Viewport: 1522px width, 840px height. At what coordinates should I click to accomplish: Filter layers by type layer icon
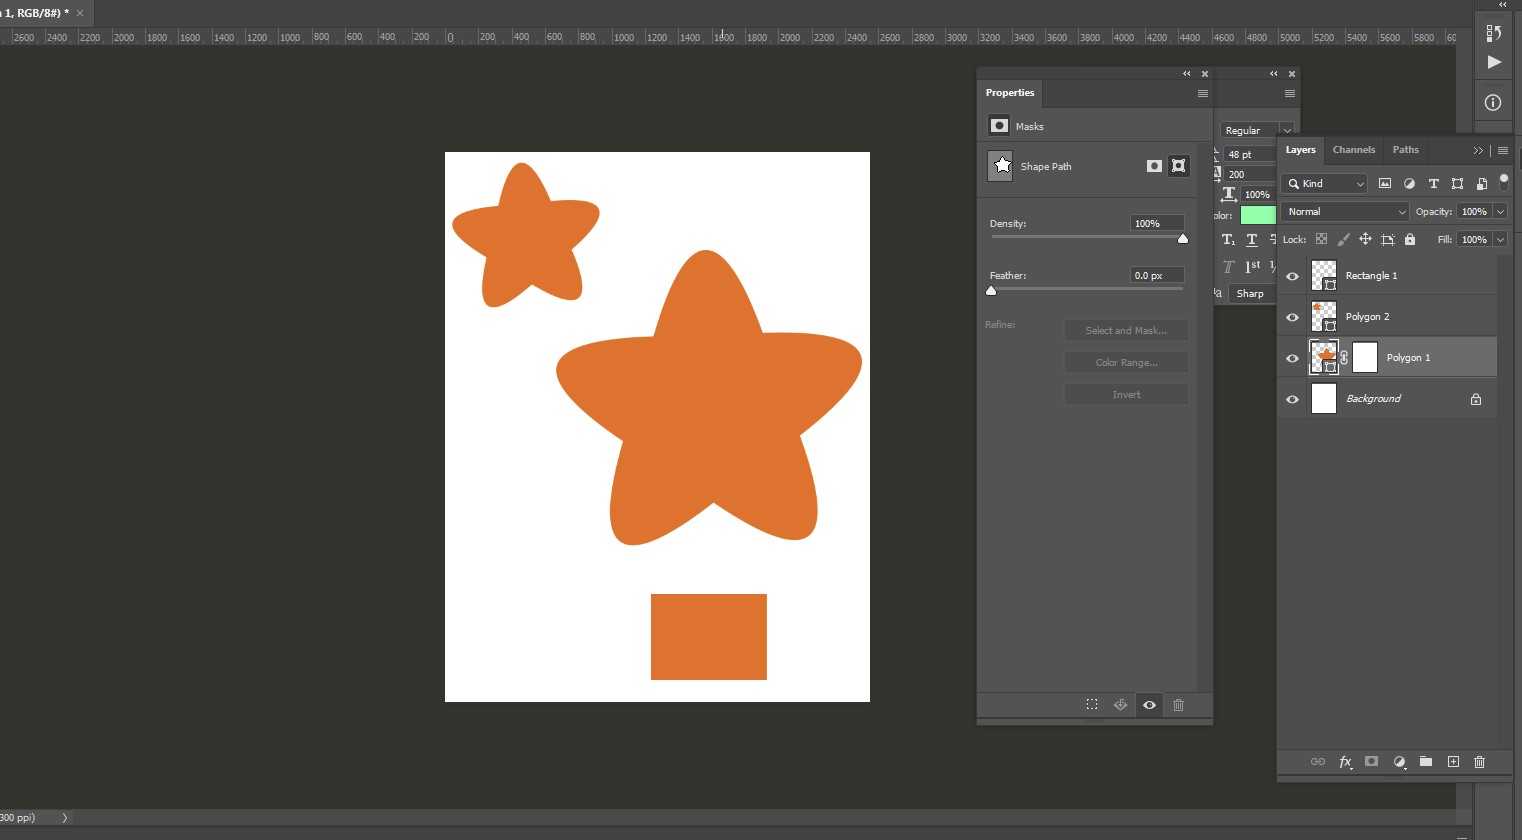tap(1433, 183)
